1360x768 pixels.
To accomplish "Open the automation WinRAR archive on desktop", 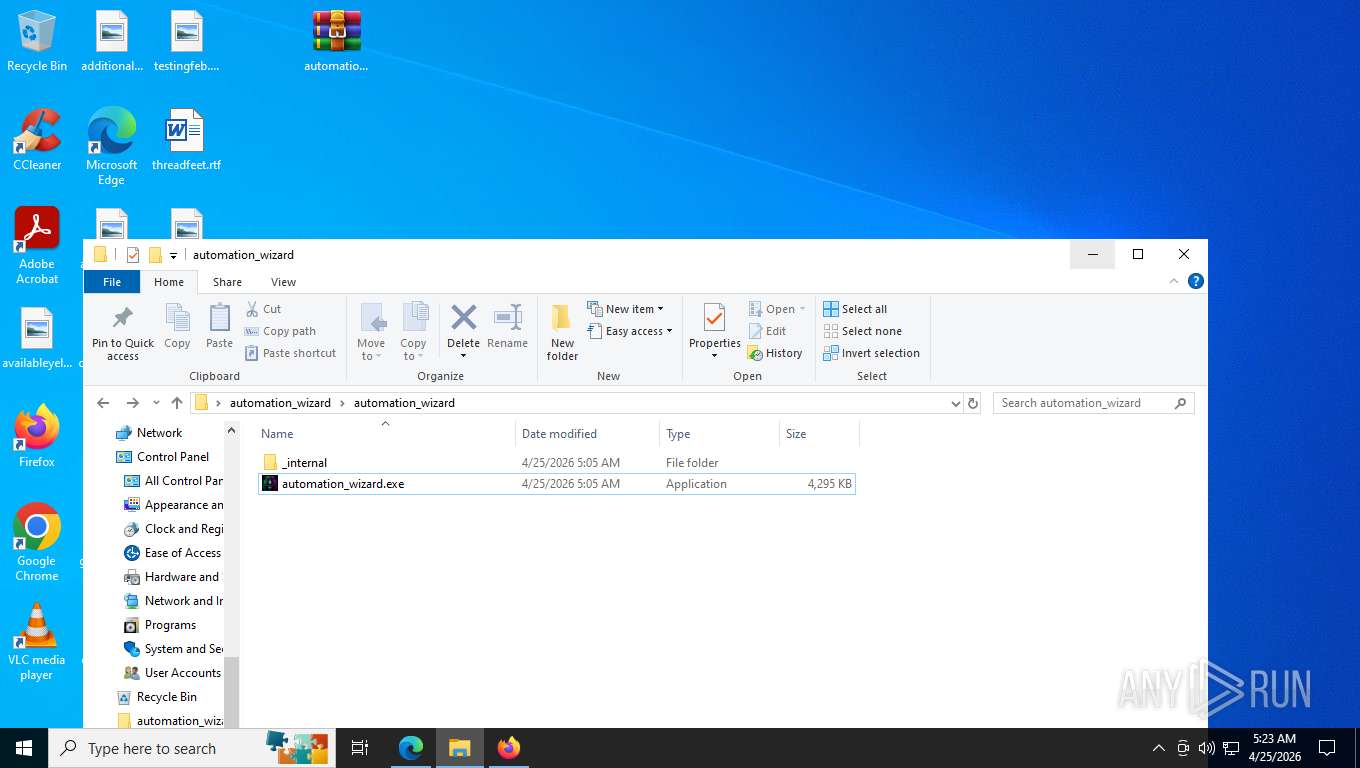I will coord(336,42).
